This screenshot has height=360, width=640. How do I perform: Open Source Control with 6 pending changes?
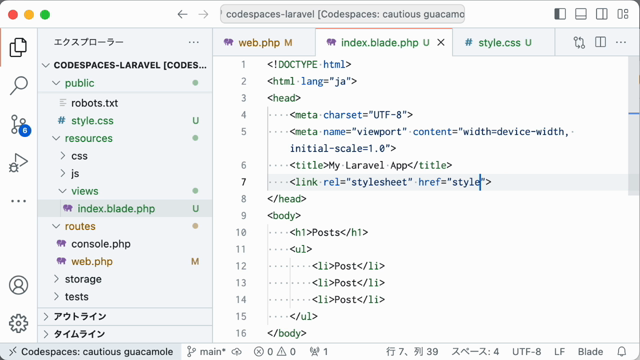(19, 125)
